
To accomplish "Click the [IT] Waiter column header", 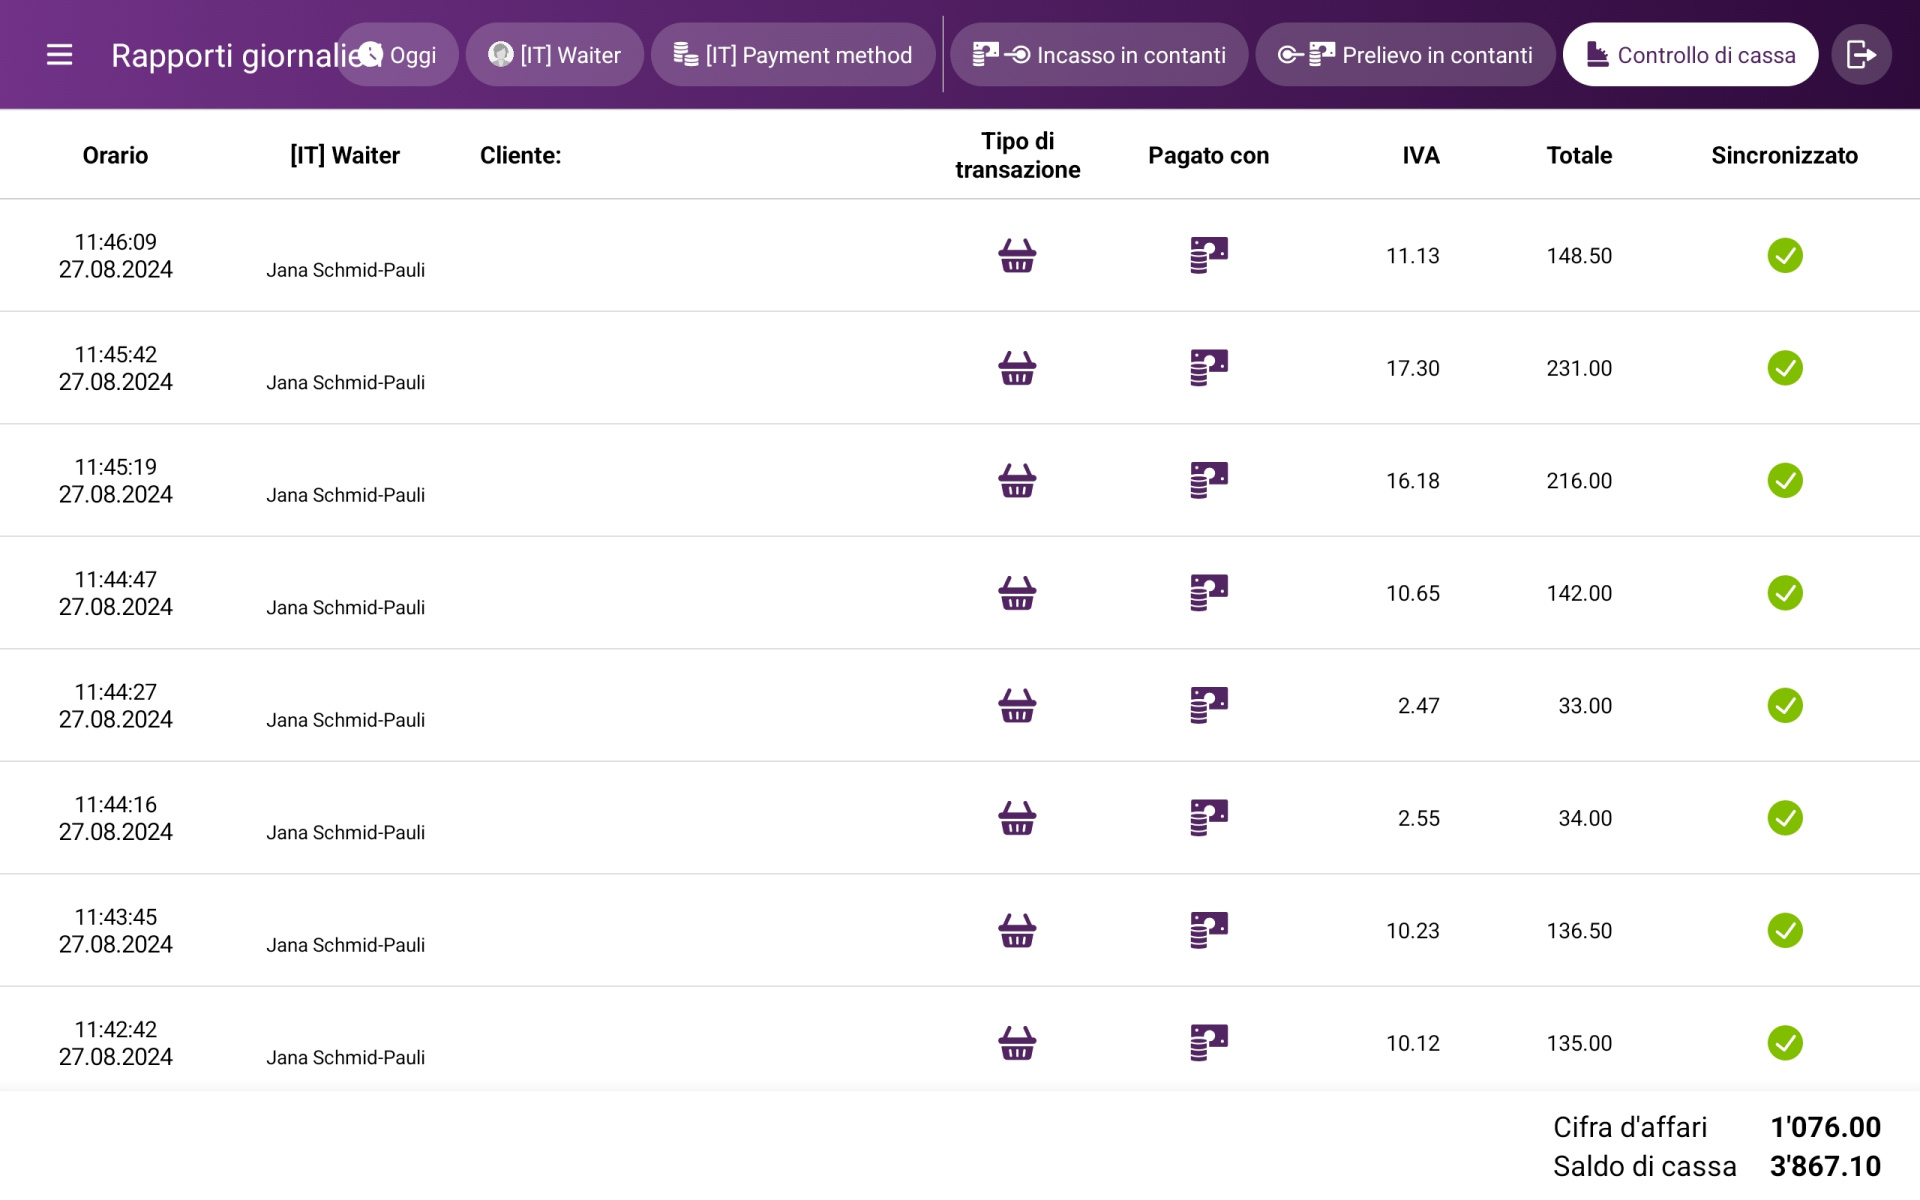I will [345, 155].
